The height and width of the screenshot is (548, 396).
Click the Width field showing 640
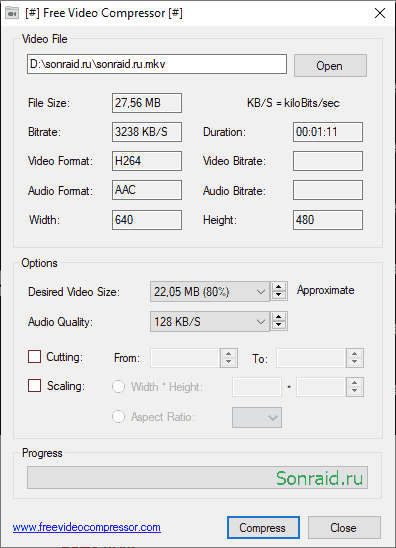click(147, 220)
